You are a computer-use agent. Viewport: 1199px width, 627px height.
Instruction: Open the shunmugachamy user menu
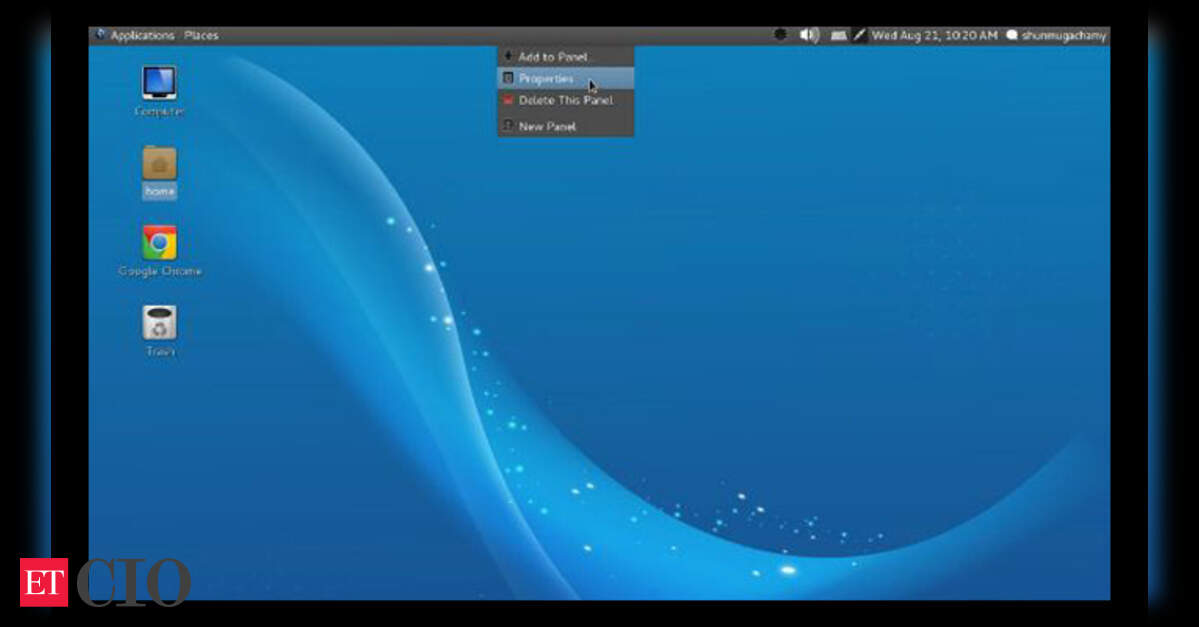point(1063,35)
